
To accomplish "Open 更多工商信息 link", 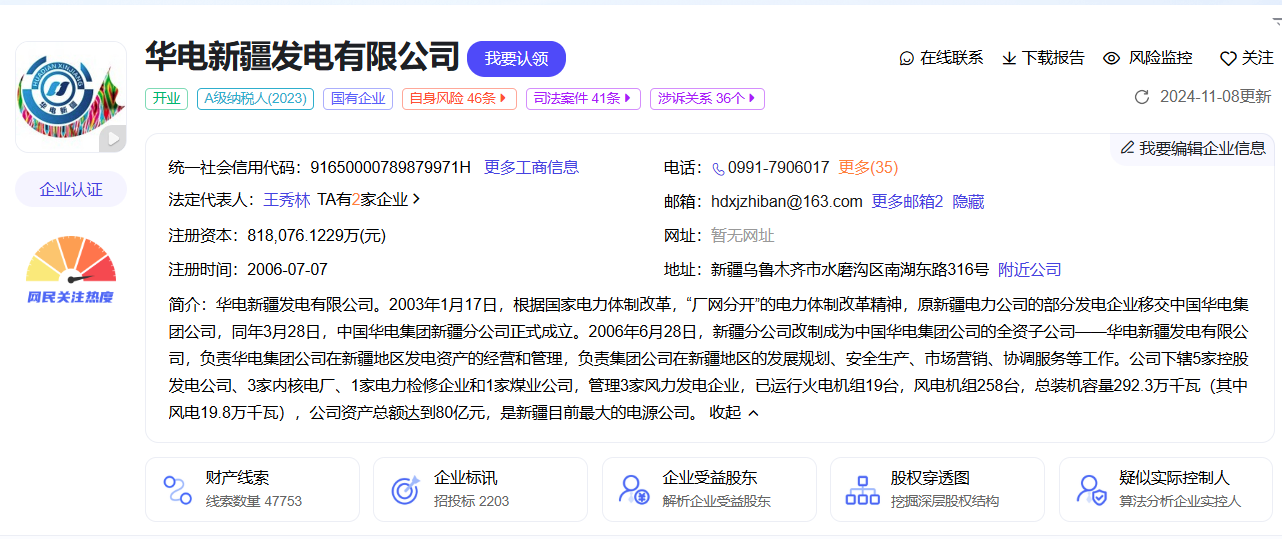I will coord(532,167).
